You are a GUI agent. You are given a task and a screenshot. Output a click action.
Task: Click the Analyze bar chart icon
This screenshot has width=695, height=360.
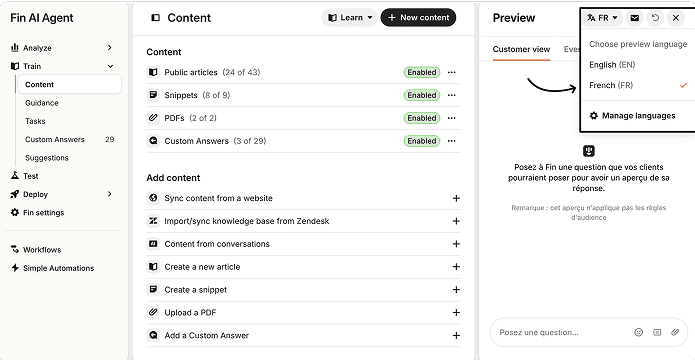15,47
